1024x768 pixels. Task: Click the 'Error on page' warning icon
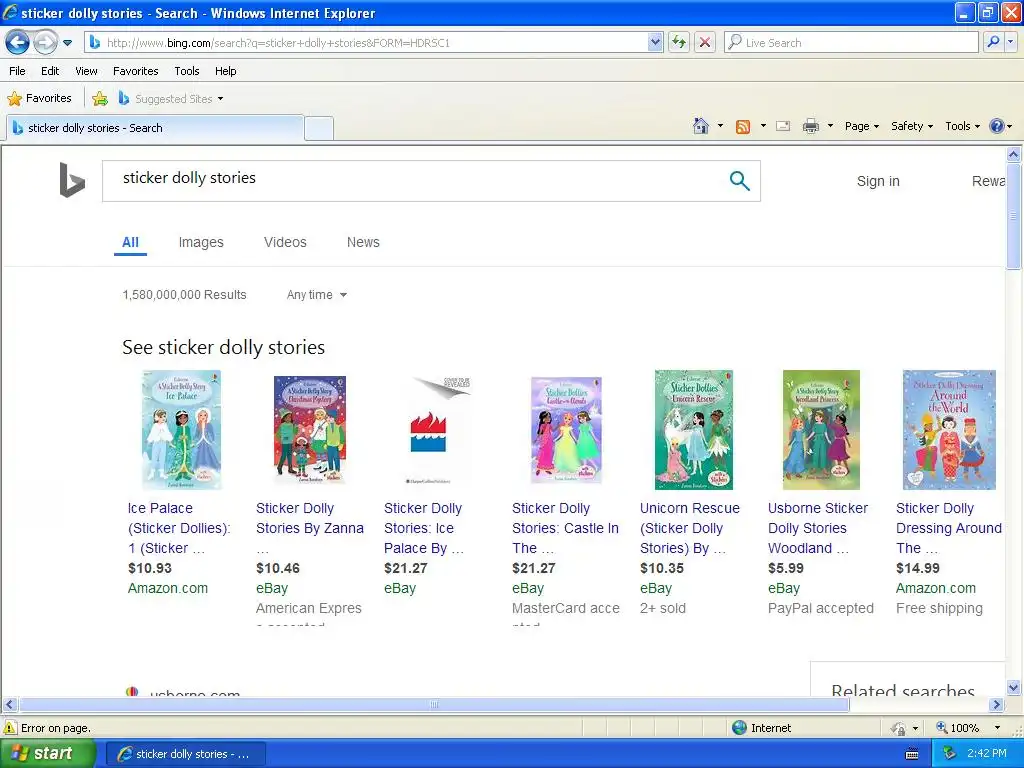pyautogui.click(x=10, y=728)
